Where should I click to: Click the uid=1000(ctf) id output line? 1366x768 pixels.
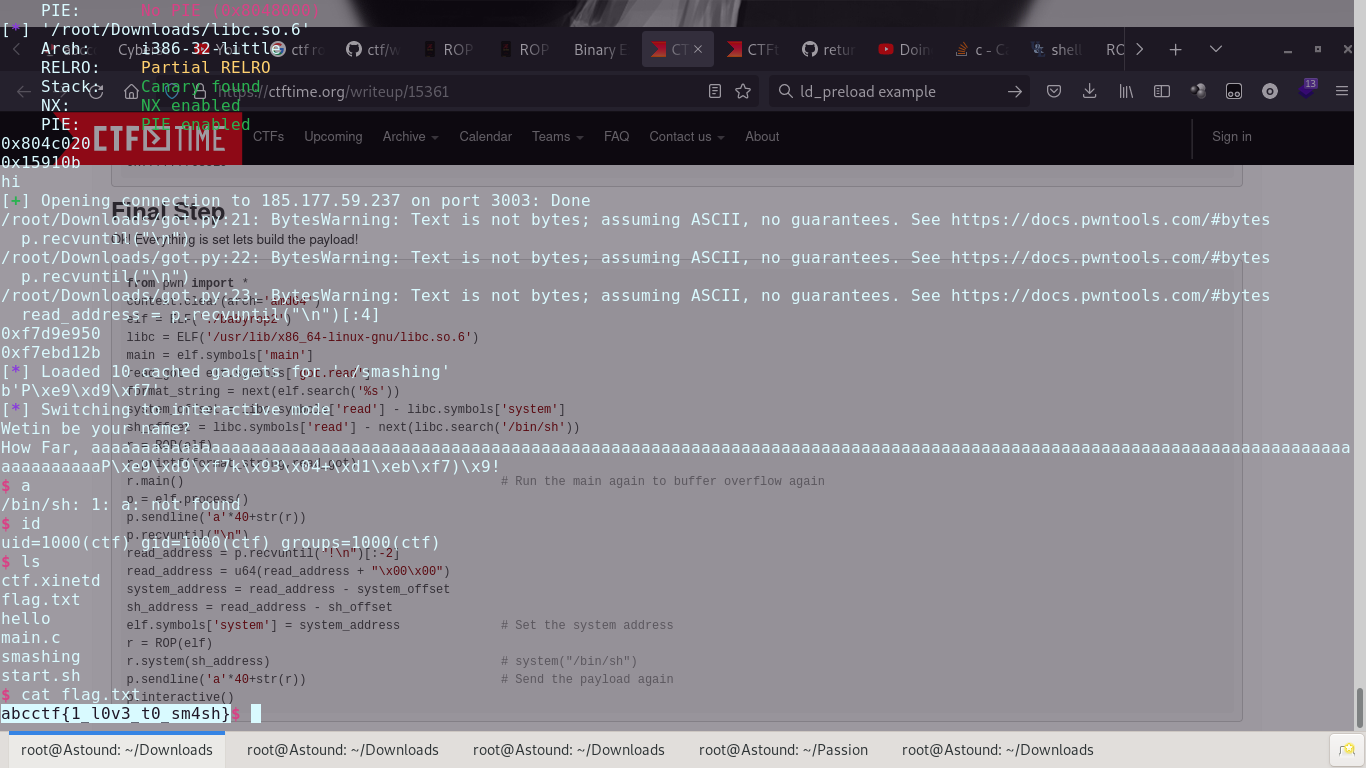(220, 542)
